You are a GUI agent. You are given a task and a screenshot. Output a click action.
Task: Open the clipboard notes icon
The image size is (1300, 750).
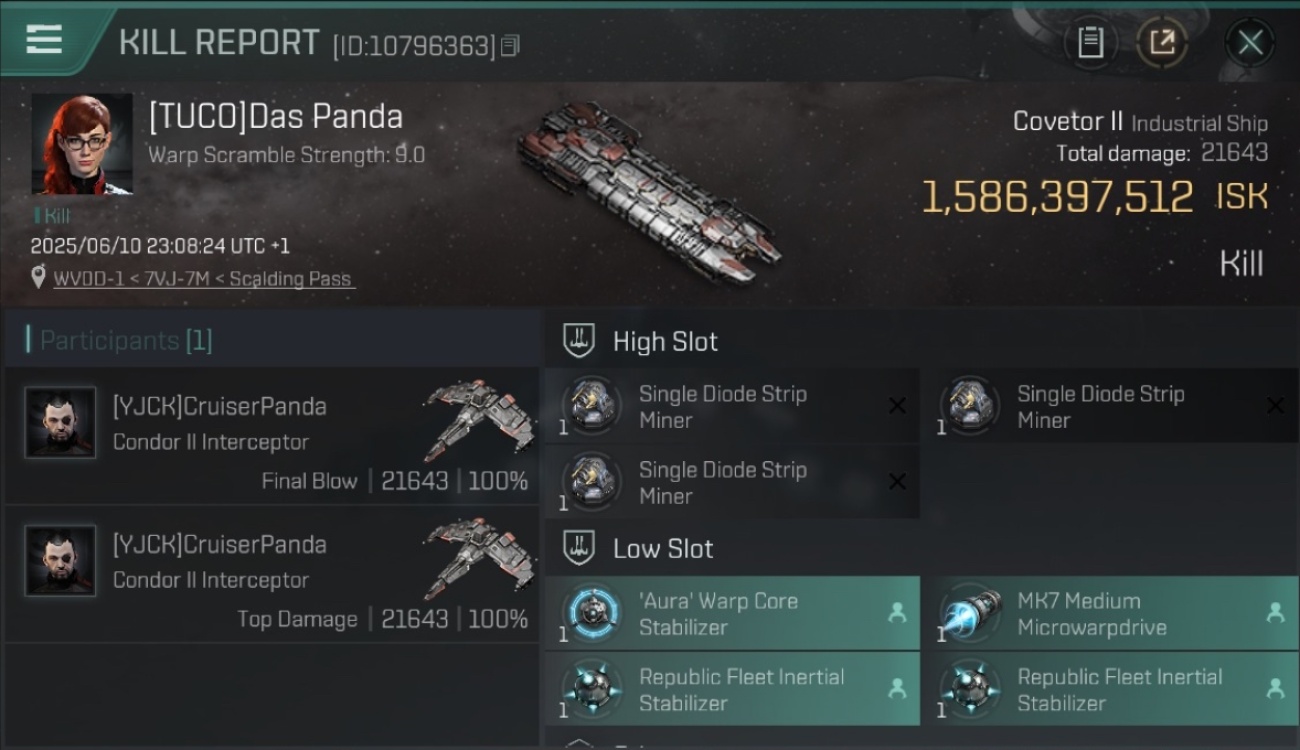click(1091, 42)
